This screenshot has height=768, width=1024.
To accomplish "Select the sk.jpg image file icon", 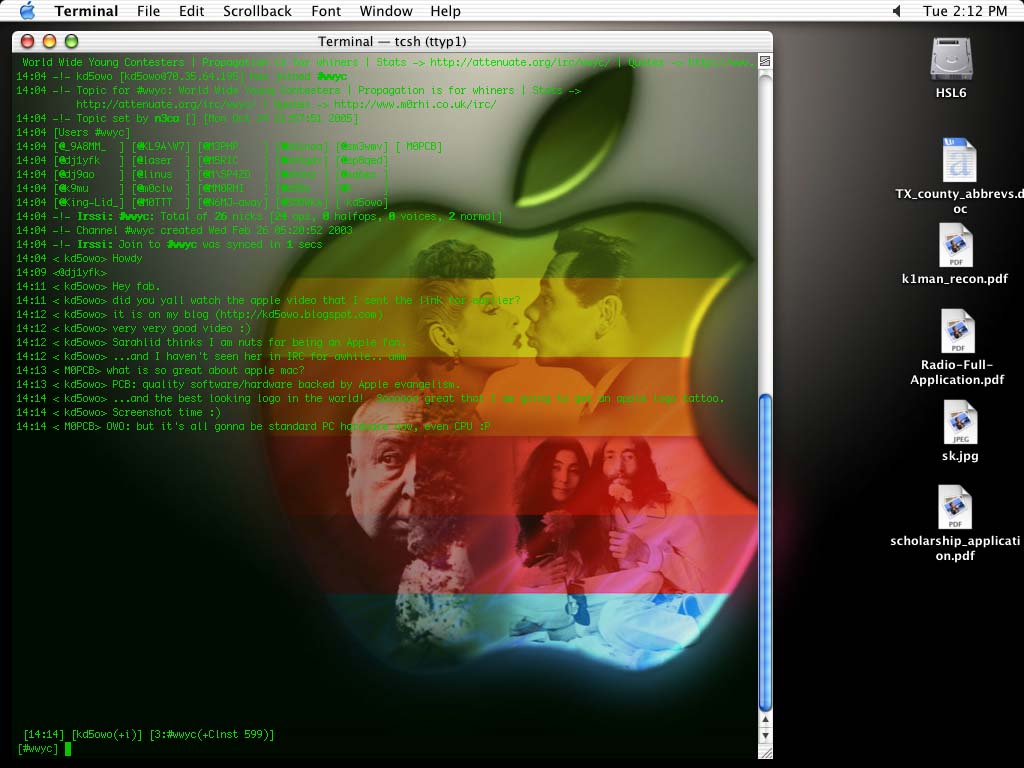I will point(960,422).
